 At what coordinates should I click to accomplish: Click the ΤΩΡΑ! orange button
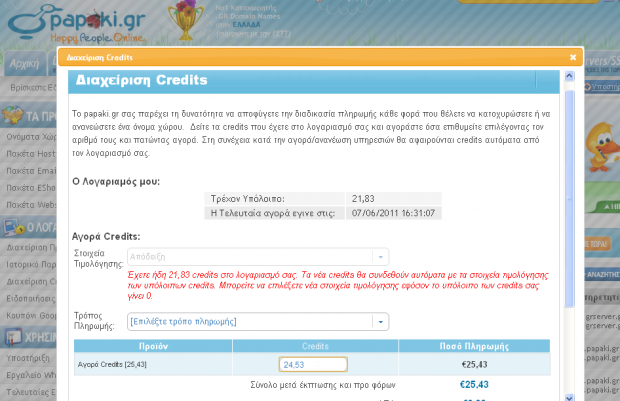pyautogui.click(x=597, y=244)
